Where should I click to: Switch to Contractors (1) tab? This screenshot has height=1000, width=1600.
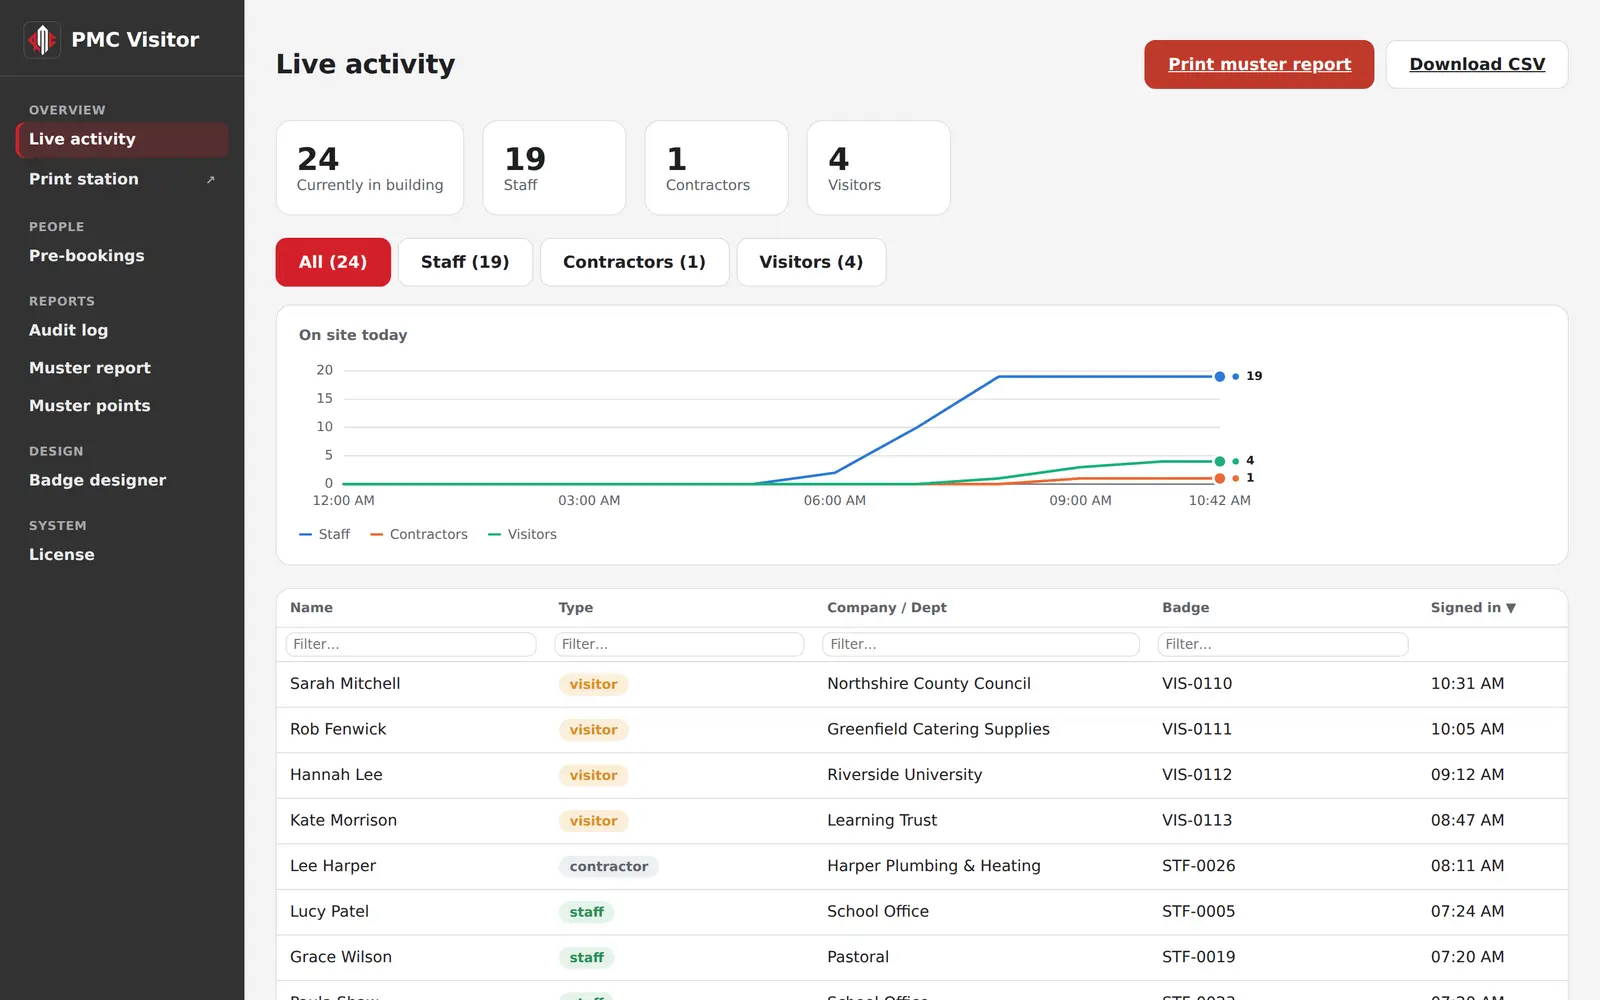pos(634,262)
